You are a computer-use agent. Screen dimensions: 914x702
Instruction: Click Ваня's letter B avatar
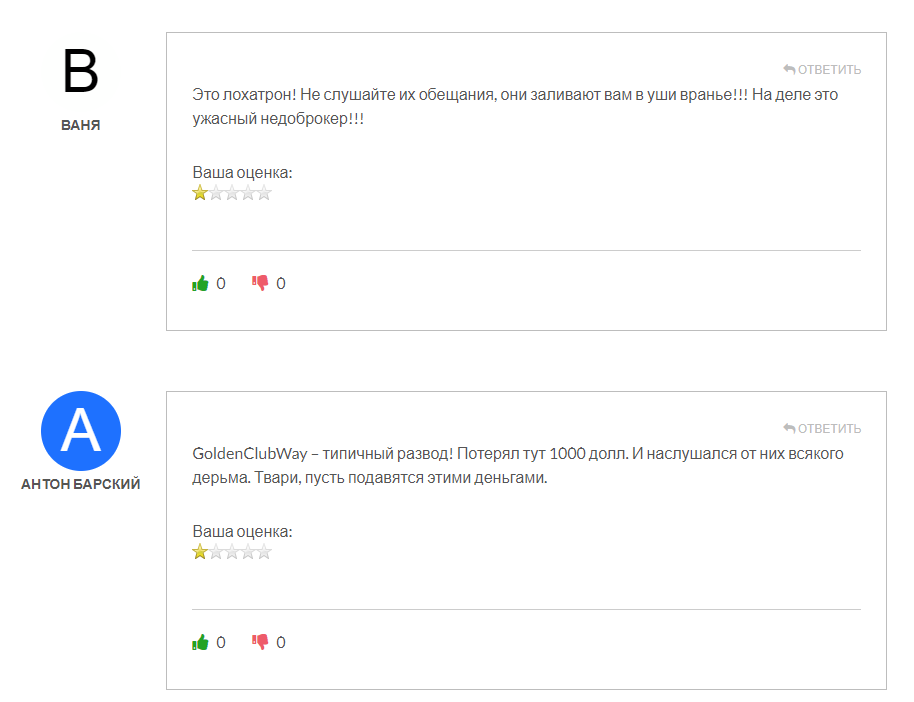tap(80, 72)
